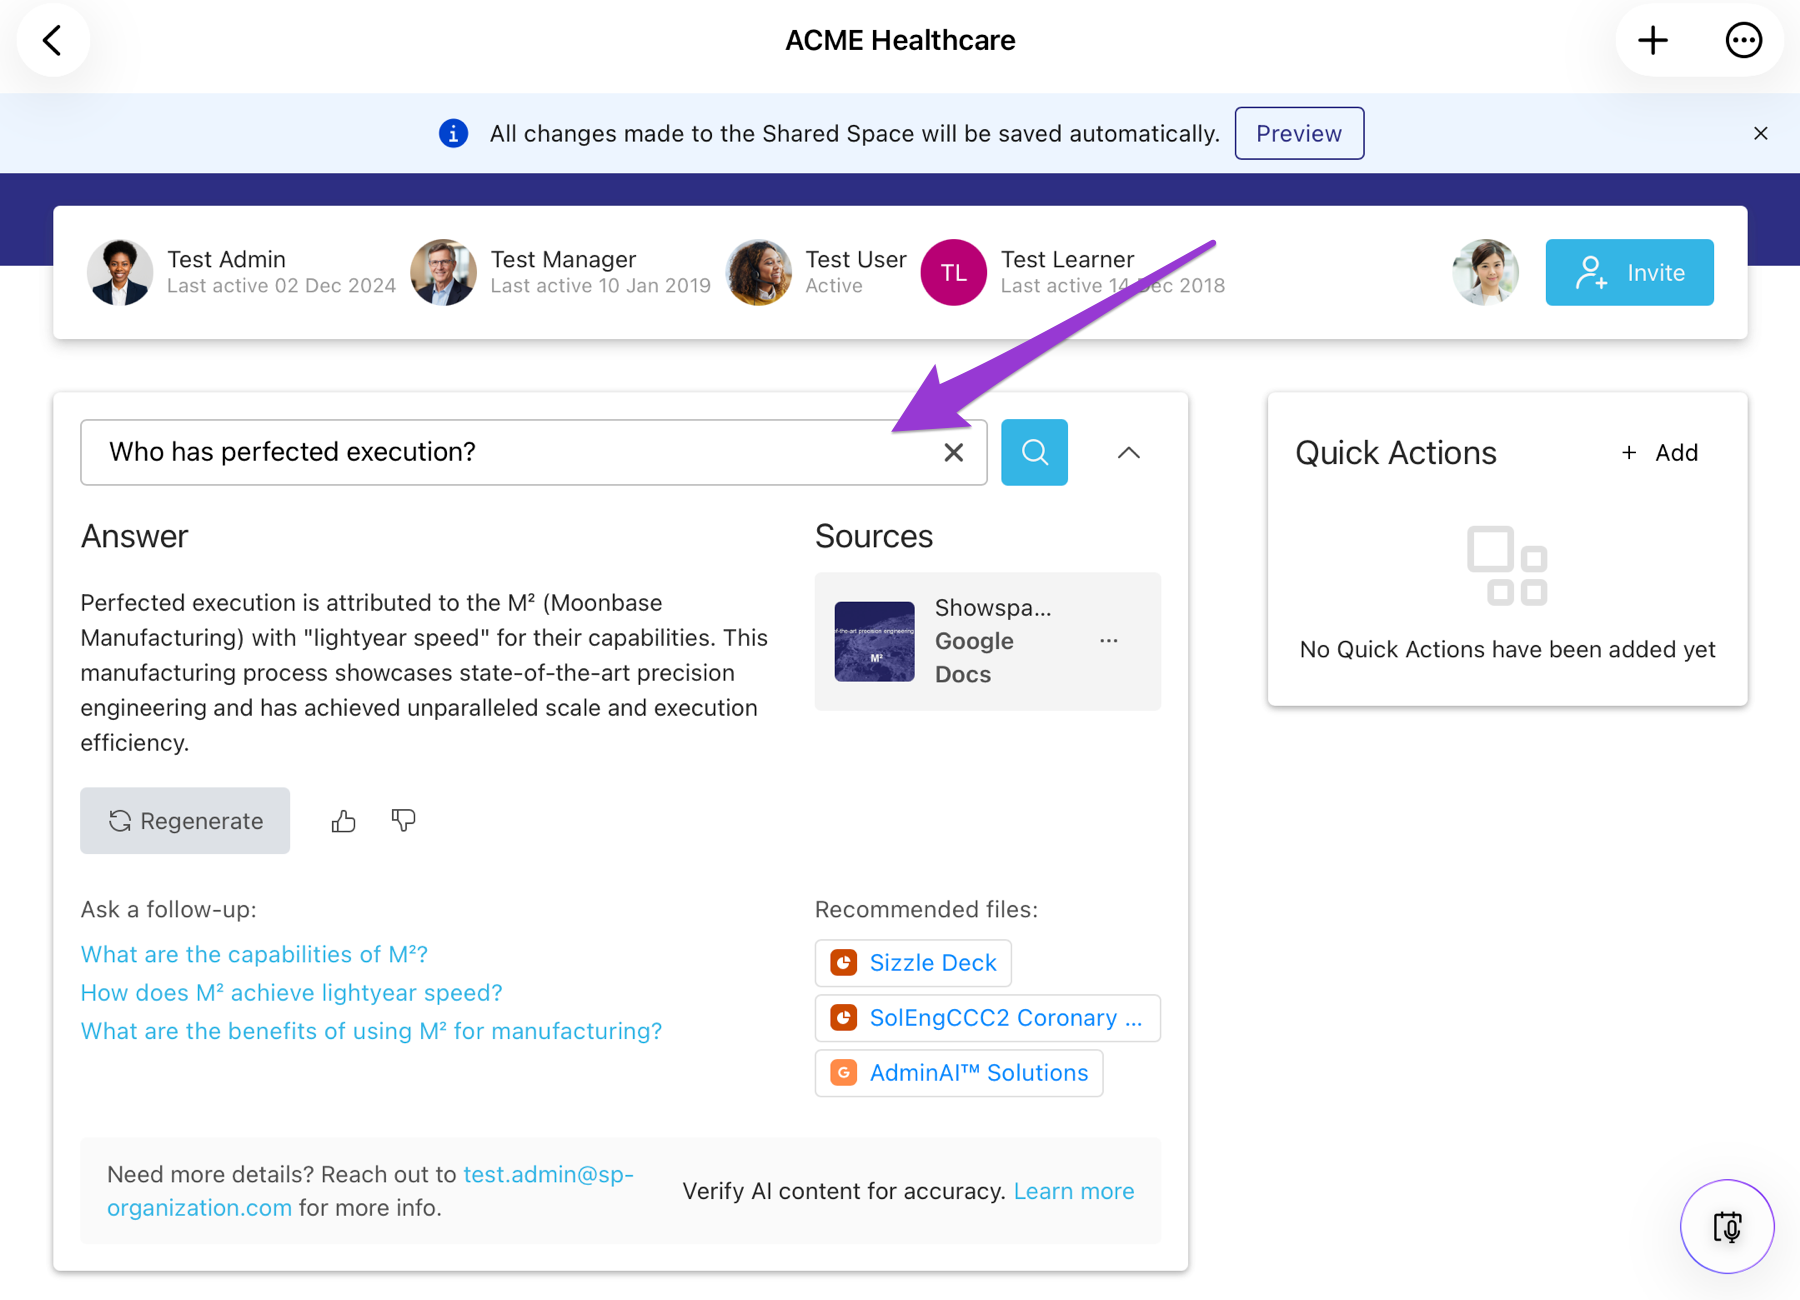Click the Quick Actions heading

click(1395, 452)
